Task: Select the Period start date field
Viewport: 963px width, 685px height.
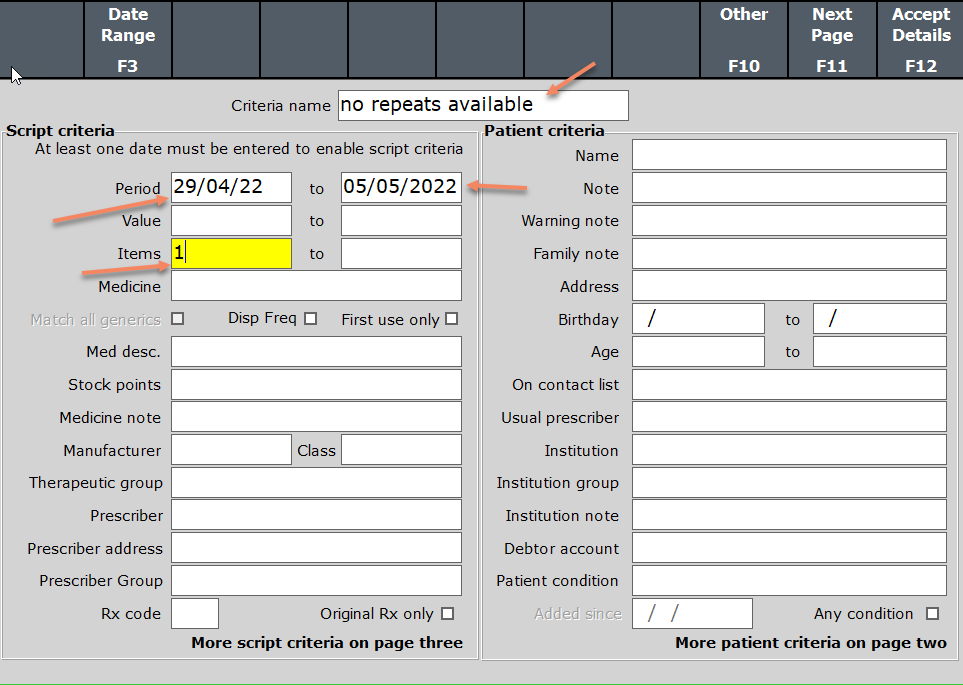Action: pyautogui.click(x=231, y=188)
